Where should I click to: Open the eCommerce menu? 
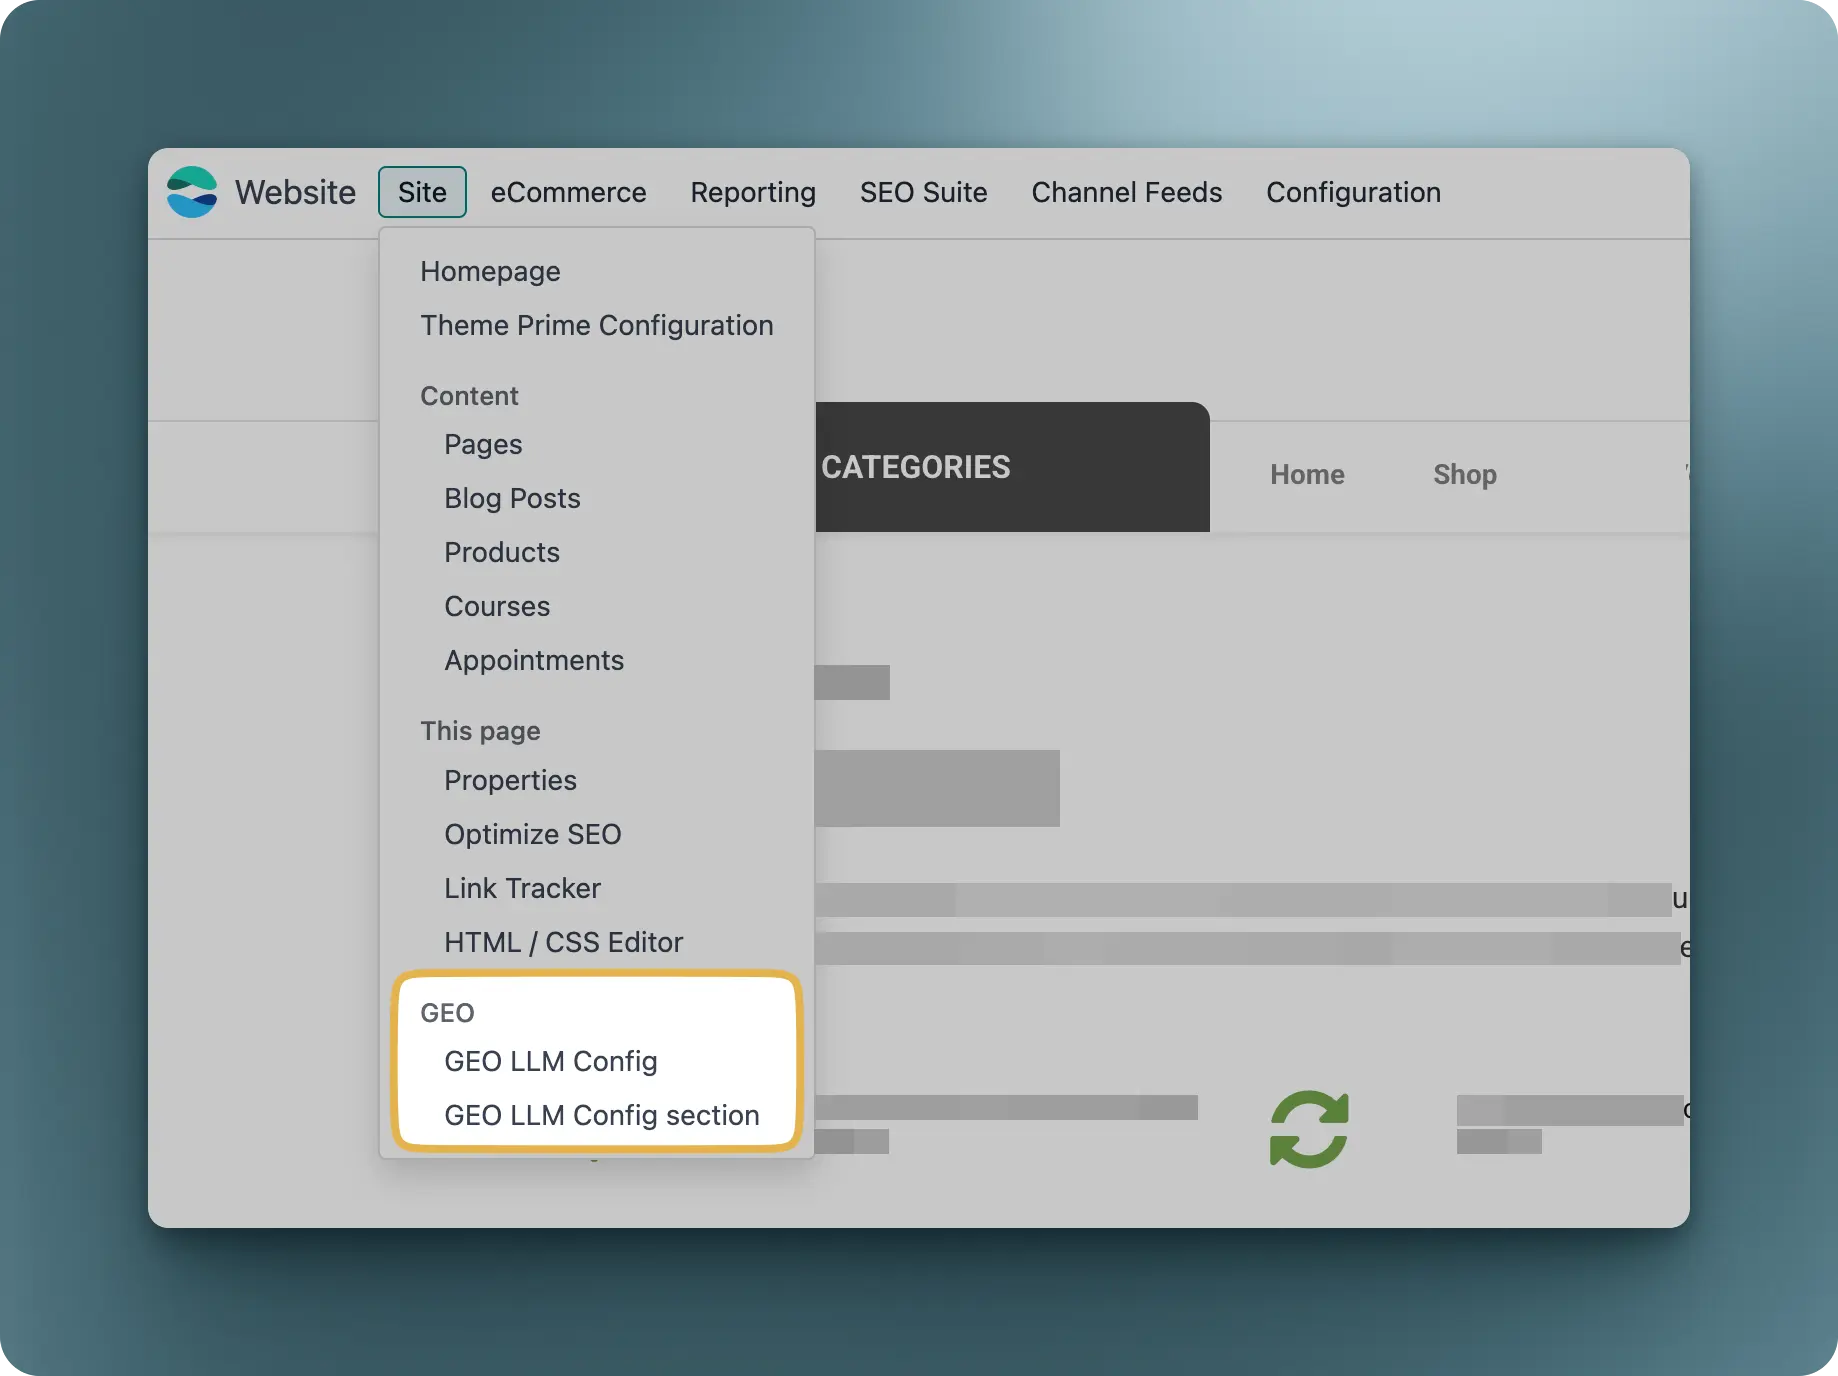568,192
